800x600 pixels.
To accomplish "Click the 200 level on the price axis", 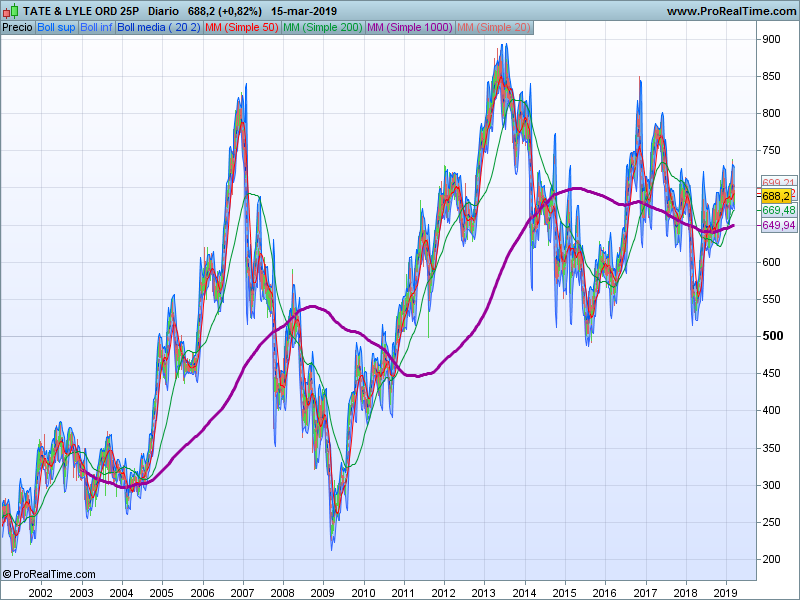I will [771, 559].
